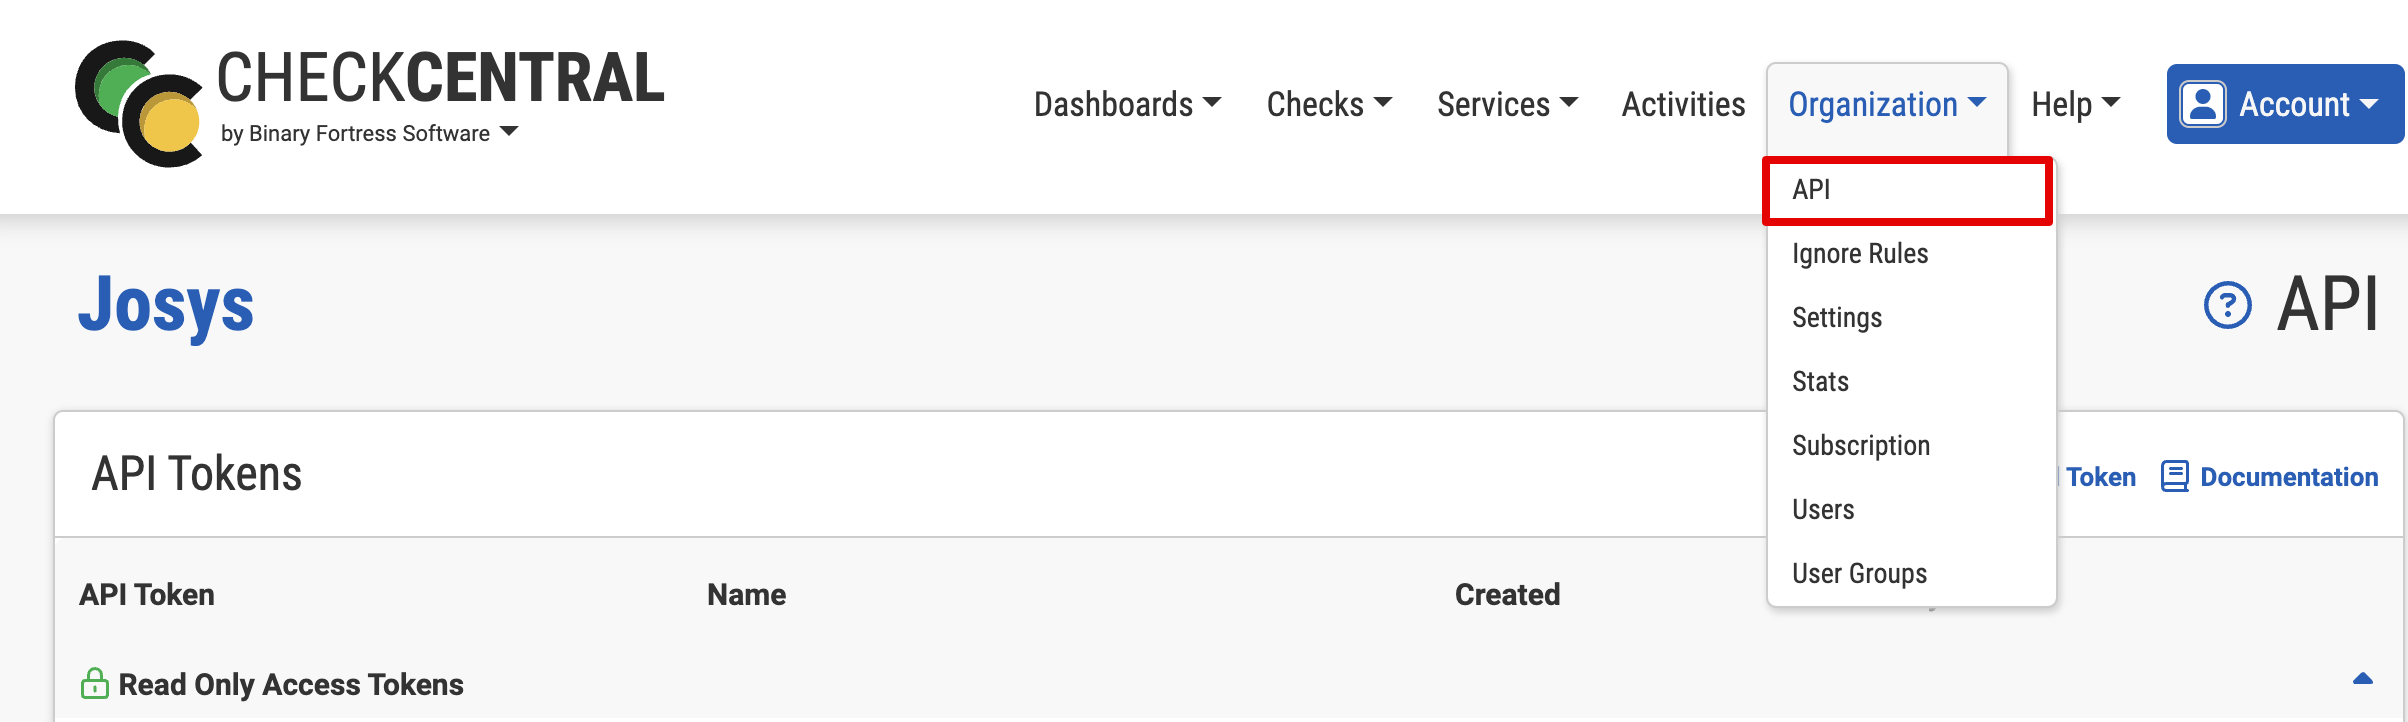Click the blue help question mark icon
2408x722 pixels.
[x=2227, y=306]
